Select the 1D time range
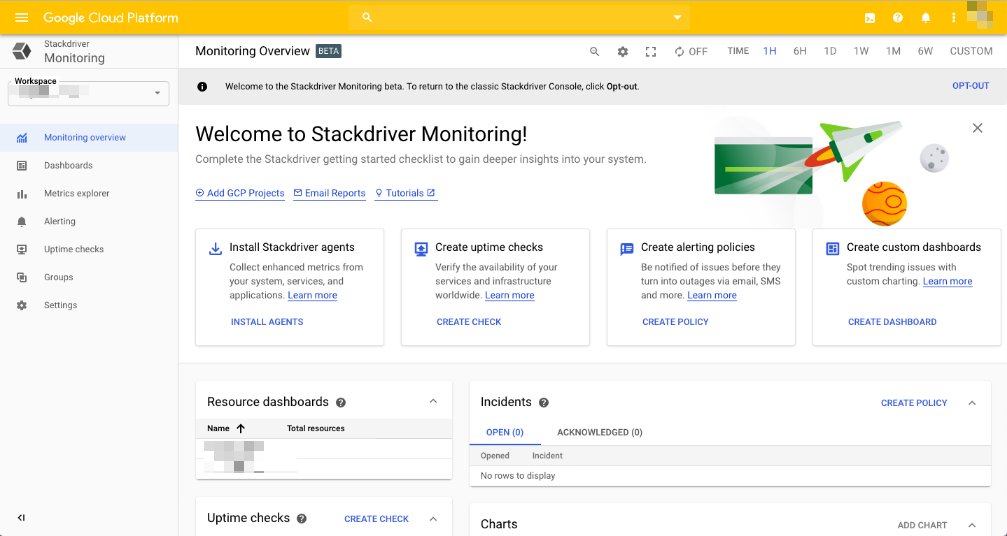The height and width of the screenshot is (536, 1007). point(830,51)
